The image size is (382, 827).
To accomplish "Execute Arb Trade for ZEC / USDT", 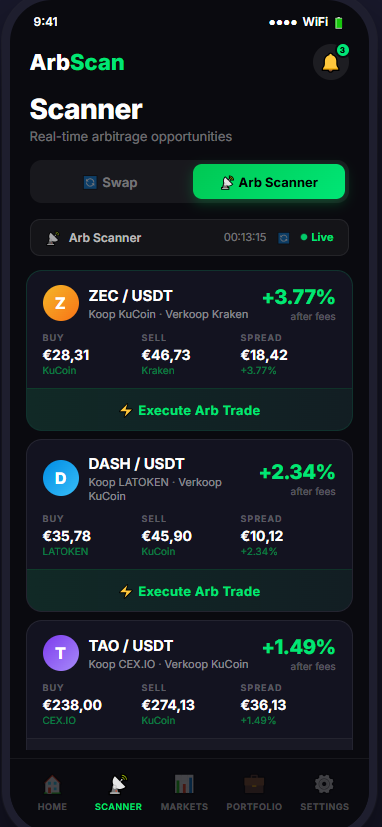I will pyautogui.click(x=189, y=410).
